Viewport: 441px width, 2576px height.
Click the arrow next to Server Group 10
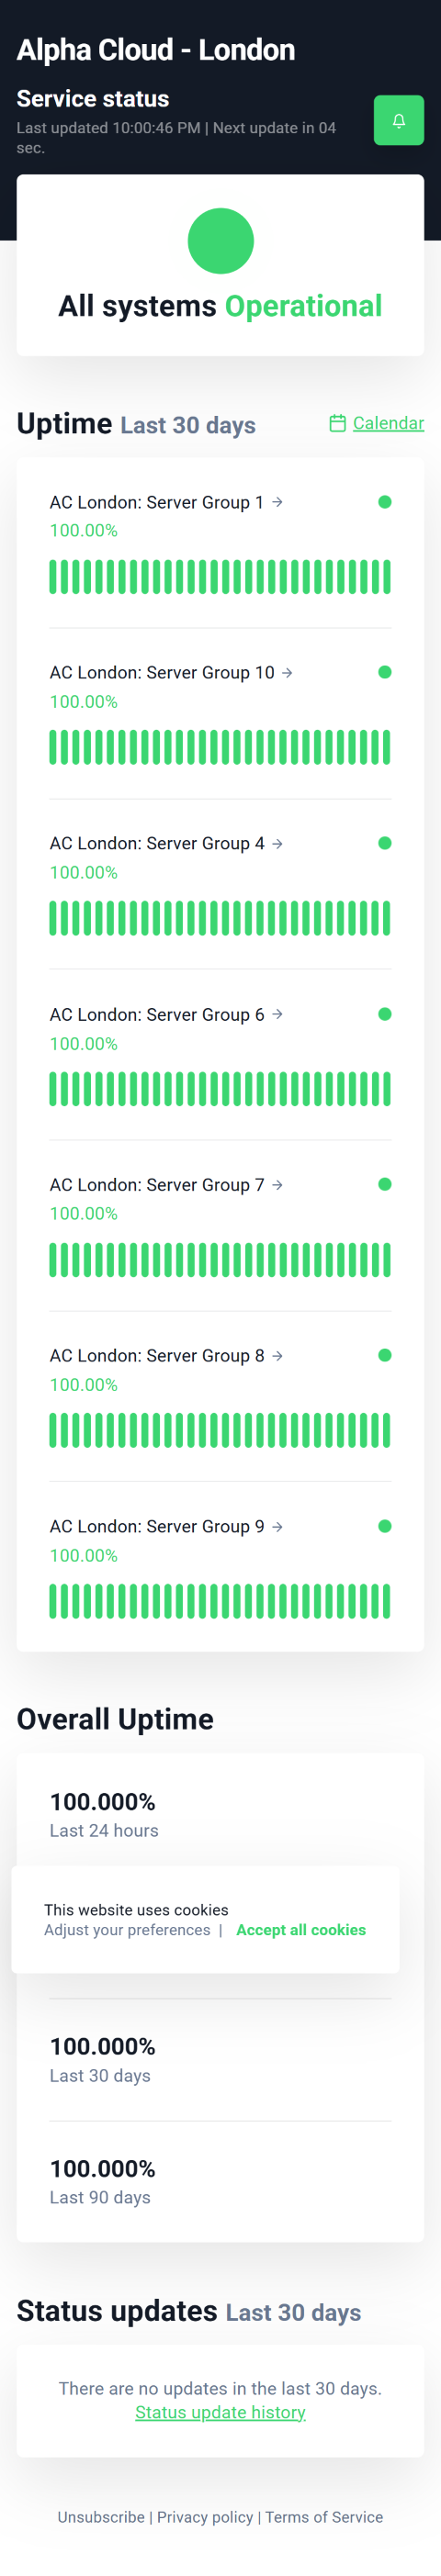287,672
